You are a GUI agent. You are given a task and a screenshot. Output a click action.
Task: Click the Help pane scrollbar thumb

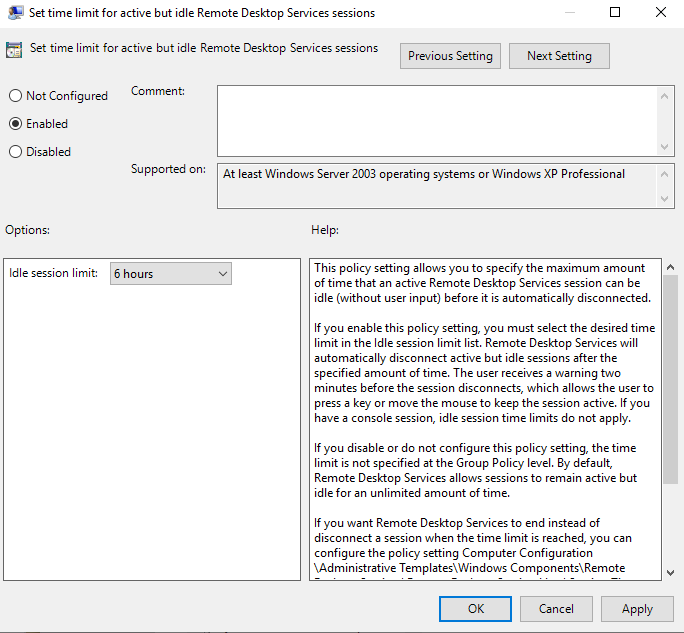coord(670,380)
